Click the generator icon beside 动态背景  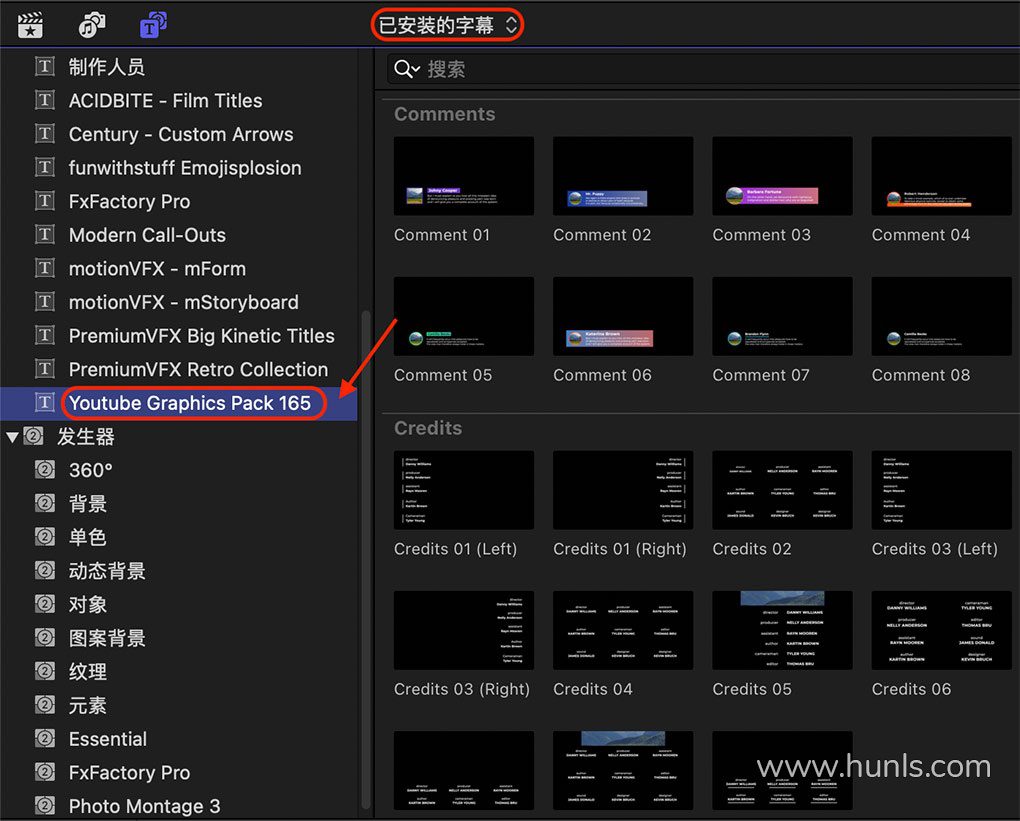click(x=44, y=571)
